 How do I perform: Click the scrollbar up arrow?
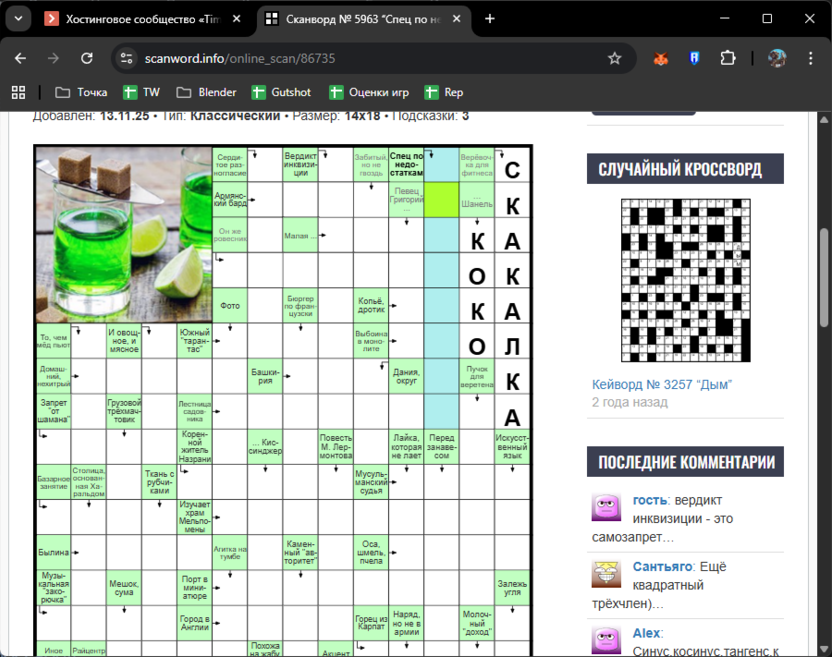click(x=824, y=120)
